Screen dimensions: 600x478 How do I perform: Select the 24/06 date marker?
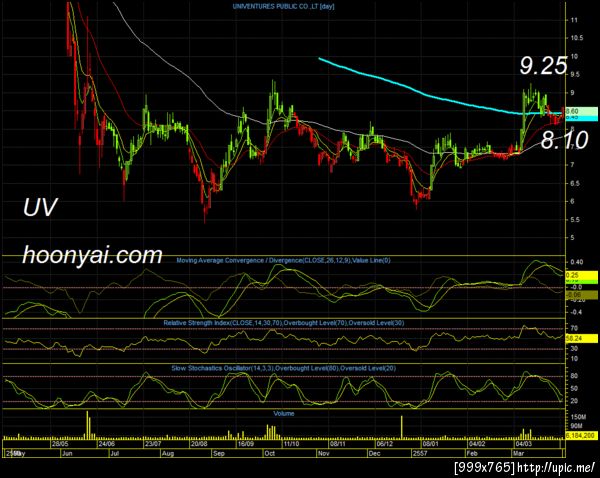[107, 444]
